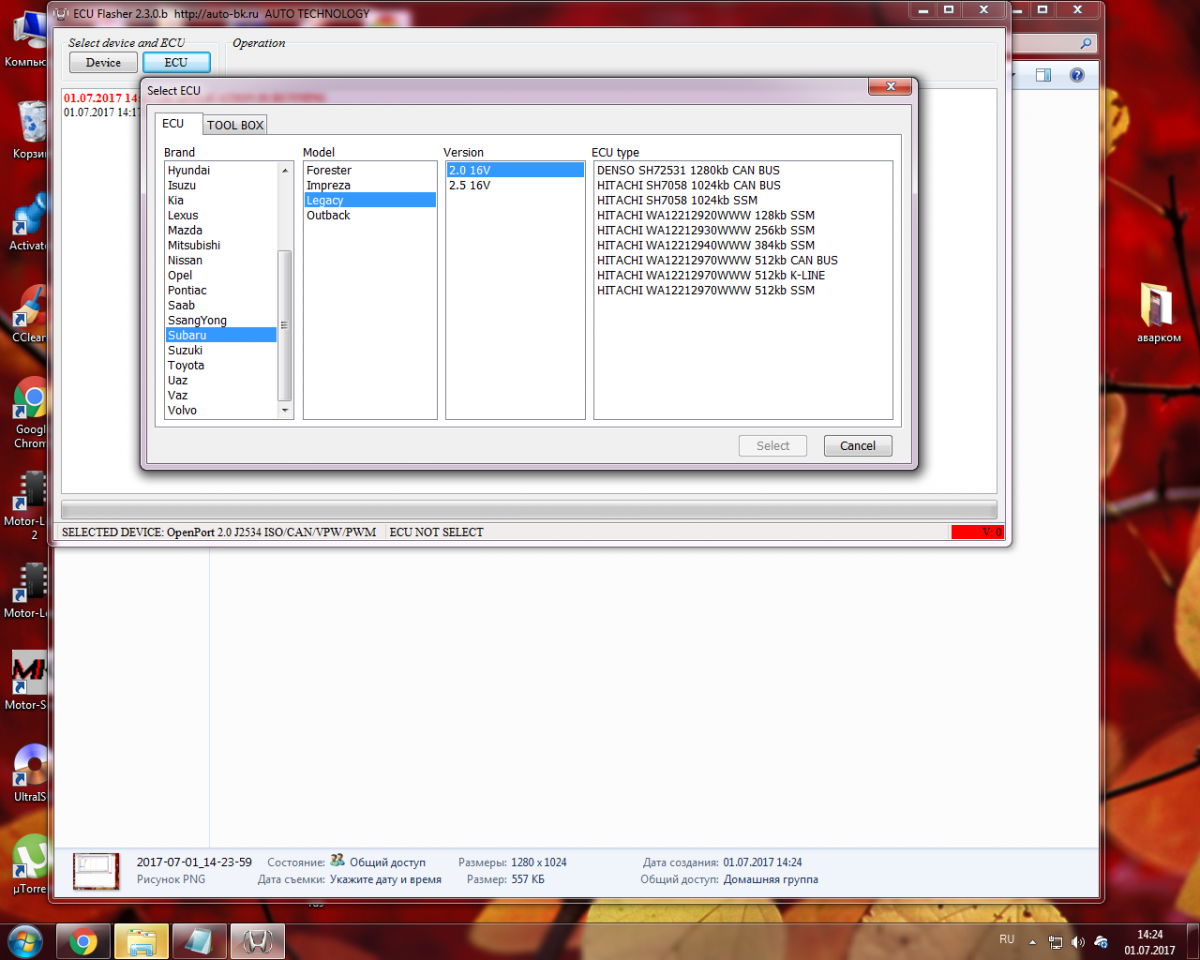Open the аварком folder on desktop
This screenshot has width=1200, height=960.
click(1159, 312)
